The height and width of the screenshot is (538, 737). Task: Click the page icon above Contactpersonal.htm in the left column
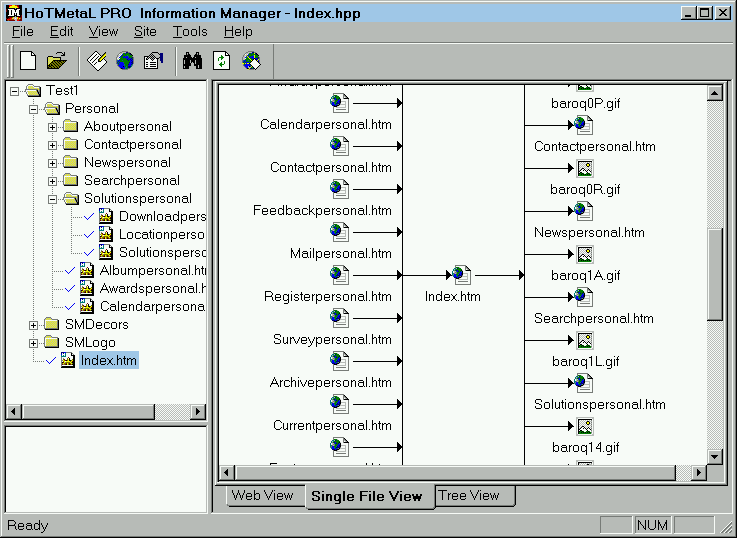click(339, 146)
